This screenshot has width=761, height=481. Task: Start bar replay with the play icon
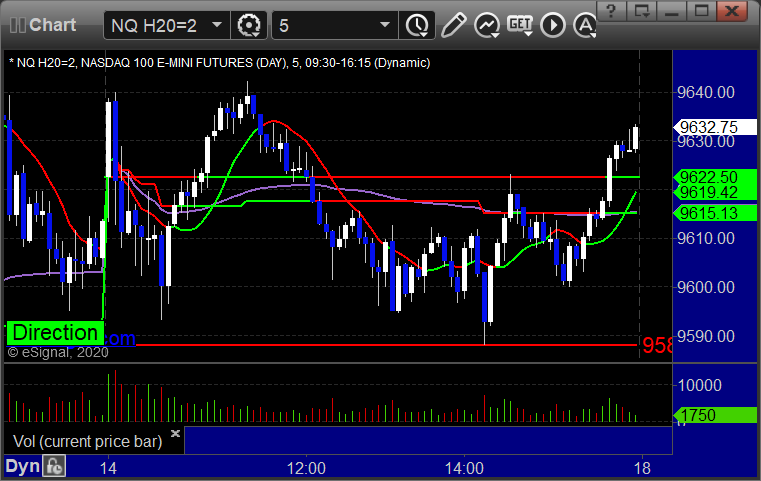pos(553,25)
